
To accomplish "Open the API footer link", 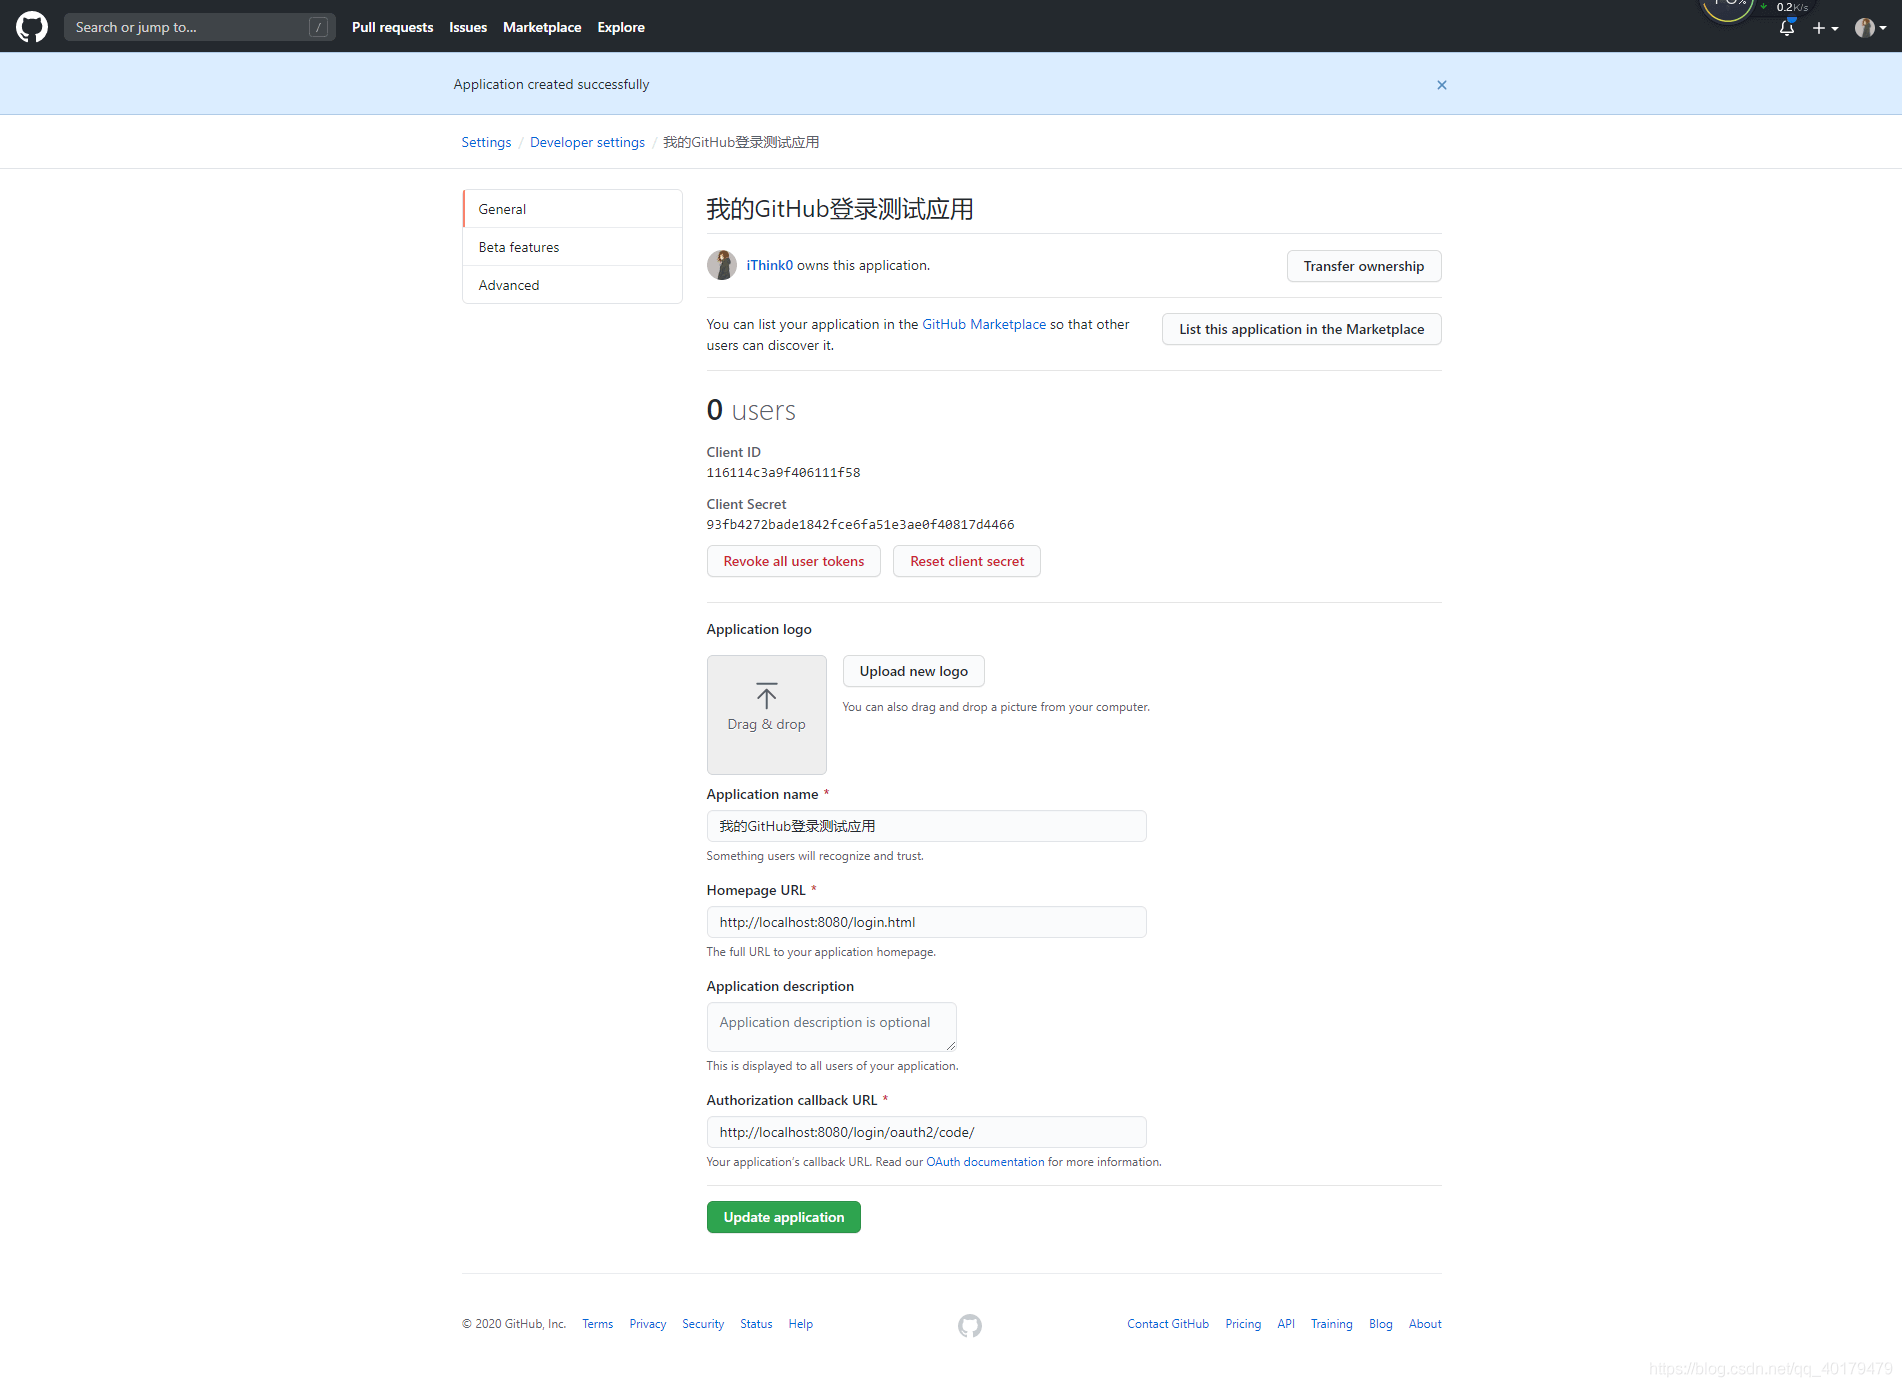I will click(1286, 1324).
